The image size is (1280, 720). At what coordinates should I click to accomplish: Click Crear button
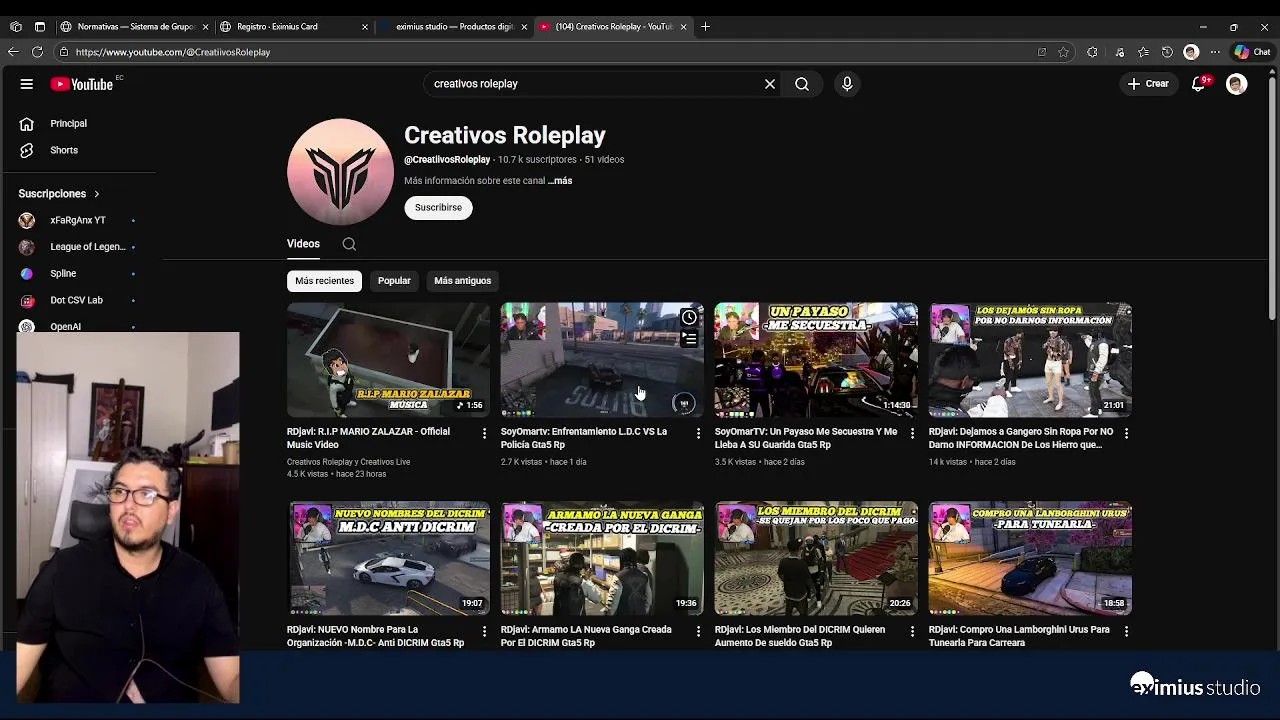point(1148,84)
